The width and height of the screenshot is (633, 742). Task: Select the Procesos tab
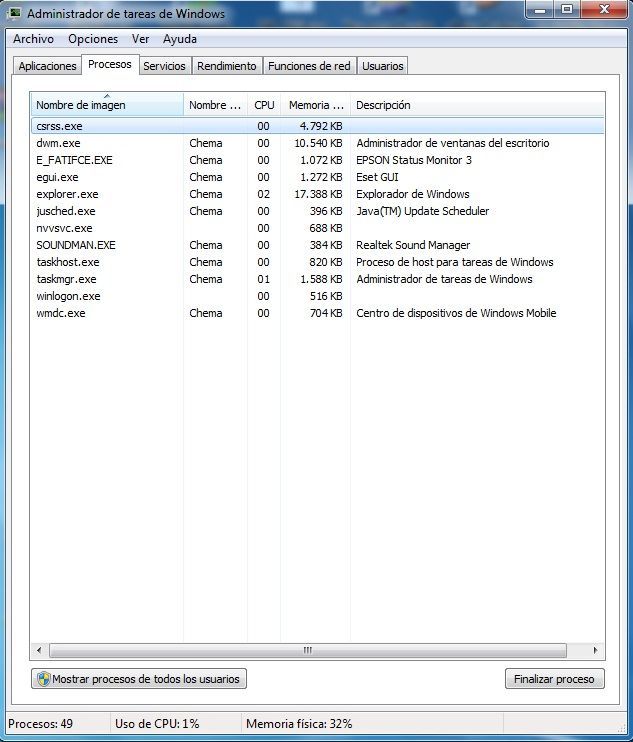tap(110, 64)
